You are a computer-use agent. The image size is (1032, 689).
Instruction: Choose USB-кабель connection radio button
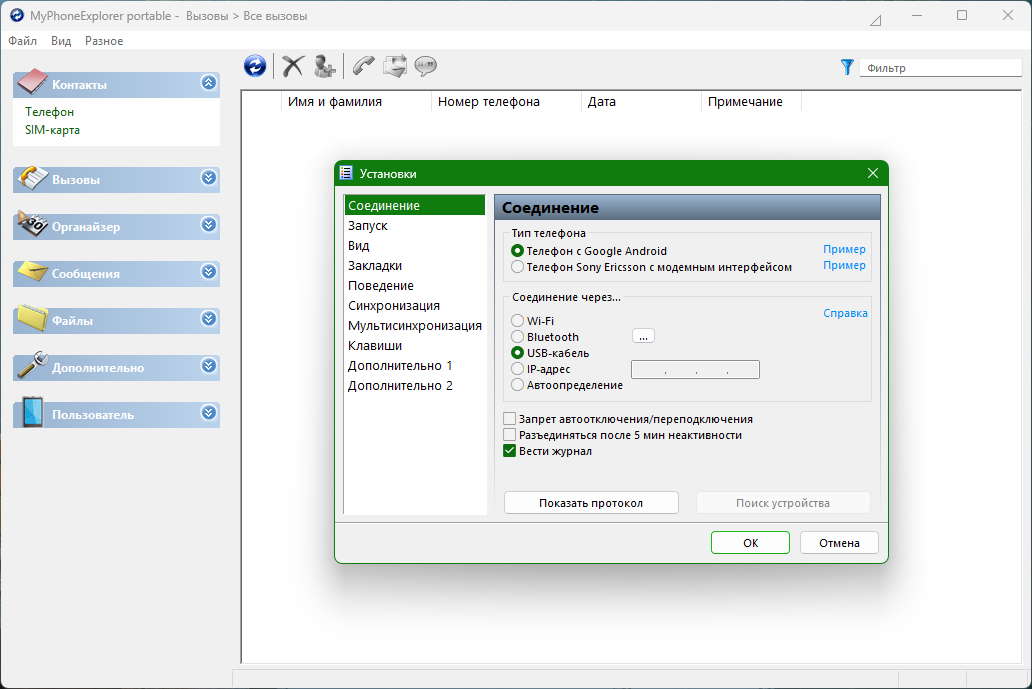coord(517,353)
